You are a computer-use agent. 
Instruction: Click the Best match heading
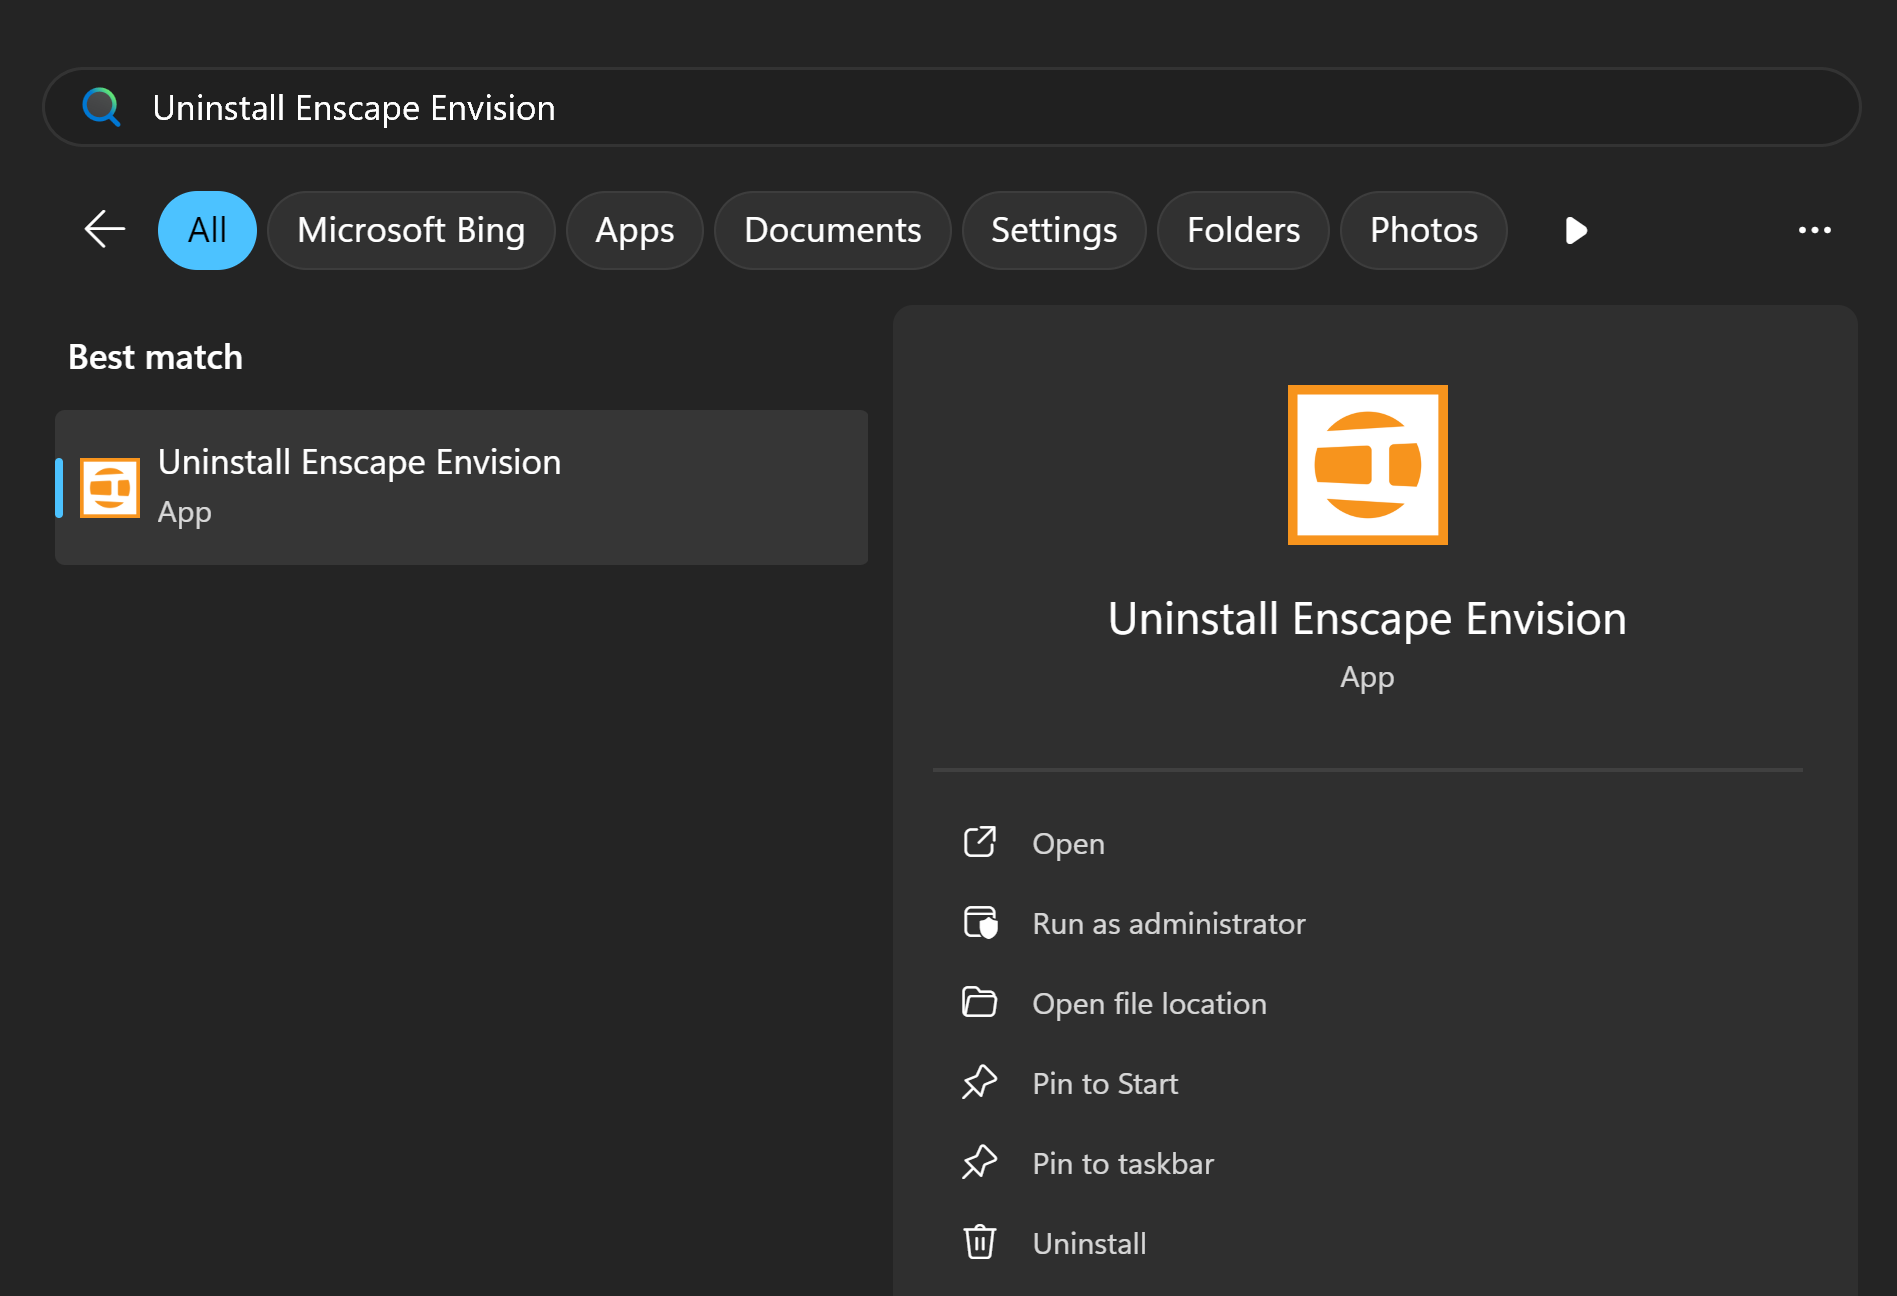coord(155,357)
